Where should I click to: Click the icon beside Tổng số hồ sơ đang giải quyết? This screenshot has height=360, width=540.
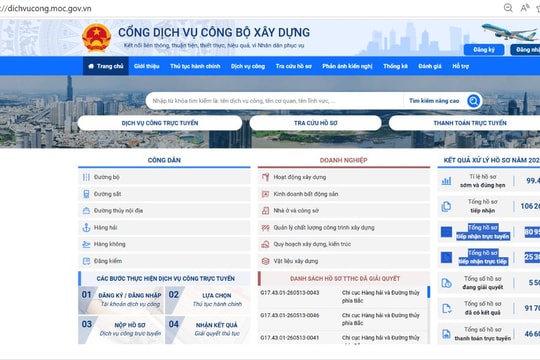tap(446, 283)
